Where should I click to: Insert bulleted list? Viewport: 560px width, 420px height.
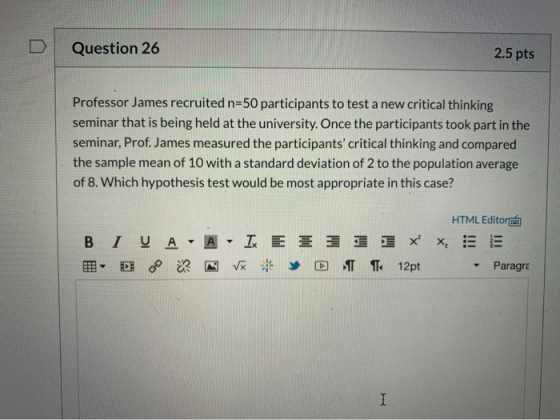(x=469, y=242)
